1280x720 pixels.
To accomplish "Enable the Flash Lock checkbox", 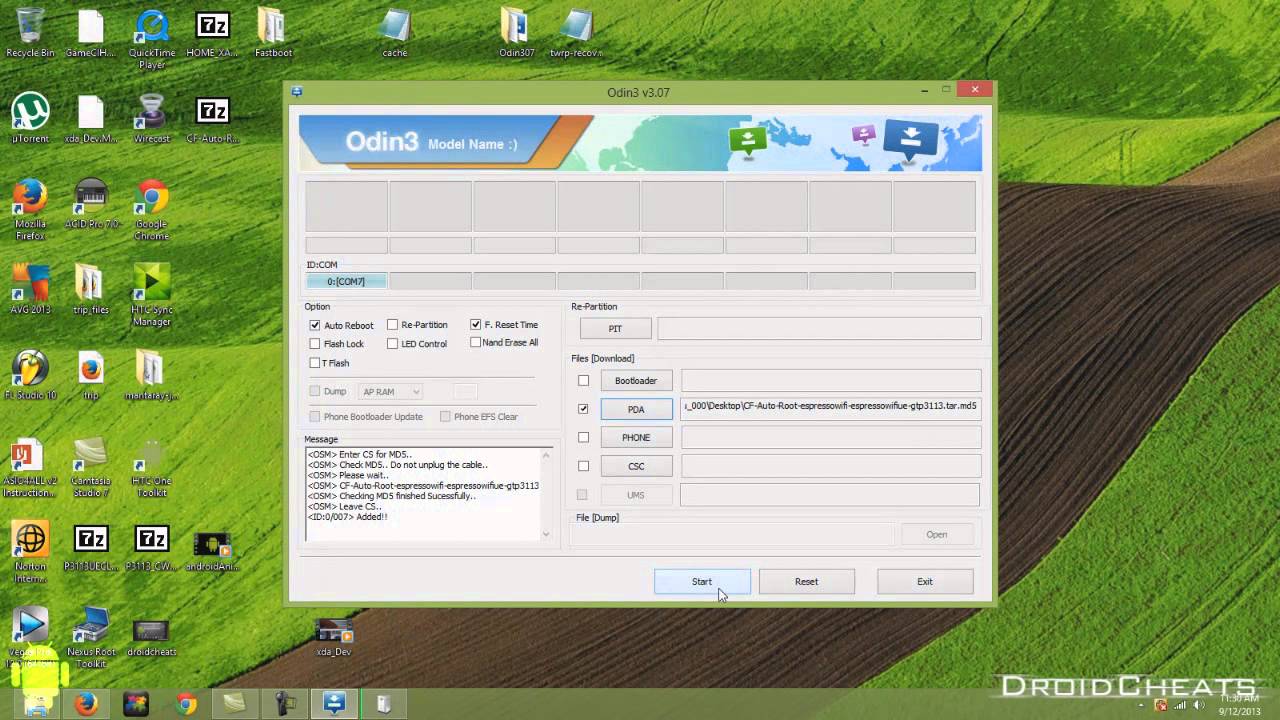I will [x=315, y=344].
